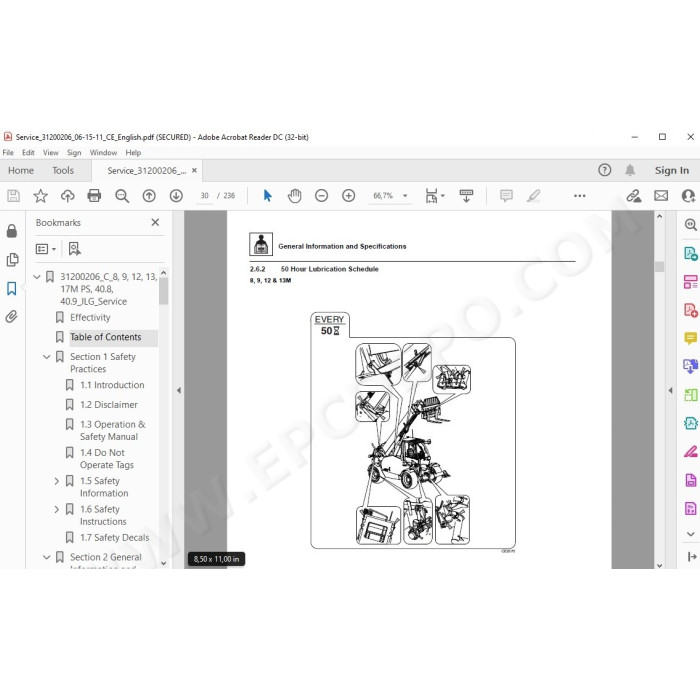Expand 1.5 Safety Information bookmark
700x700 pixels.
point(57,481)
